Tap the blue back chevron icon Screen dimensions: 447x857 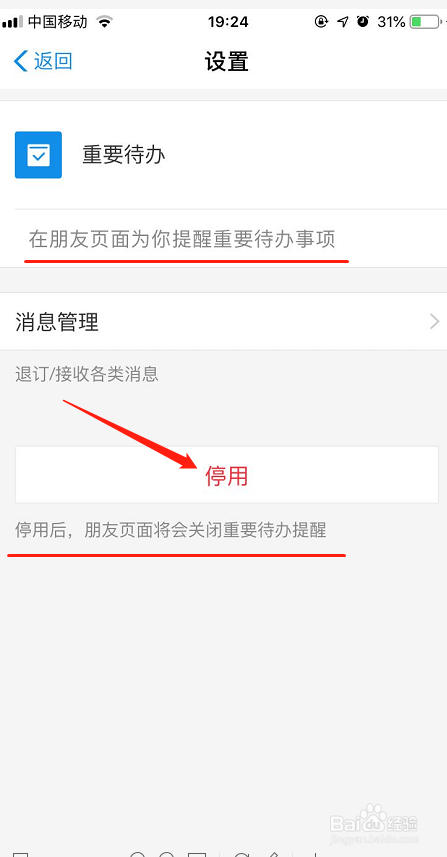[x=20, y=61]
